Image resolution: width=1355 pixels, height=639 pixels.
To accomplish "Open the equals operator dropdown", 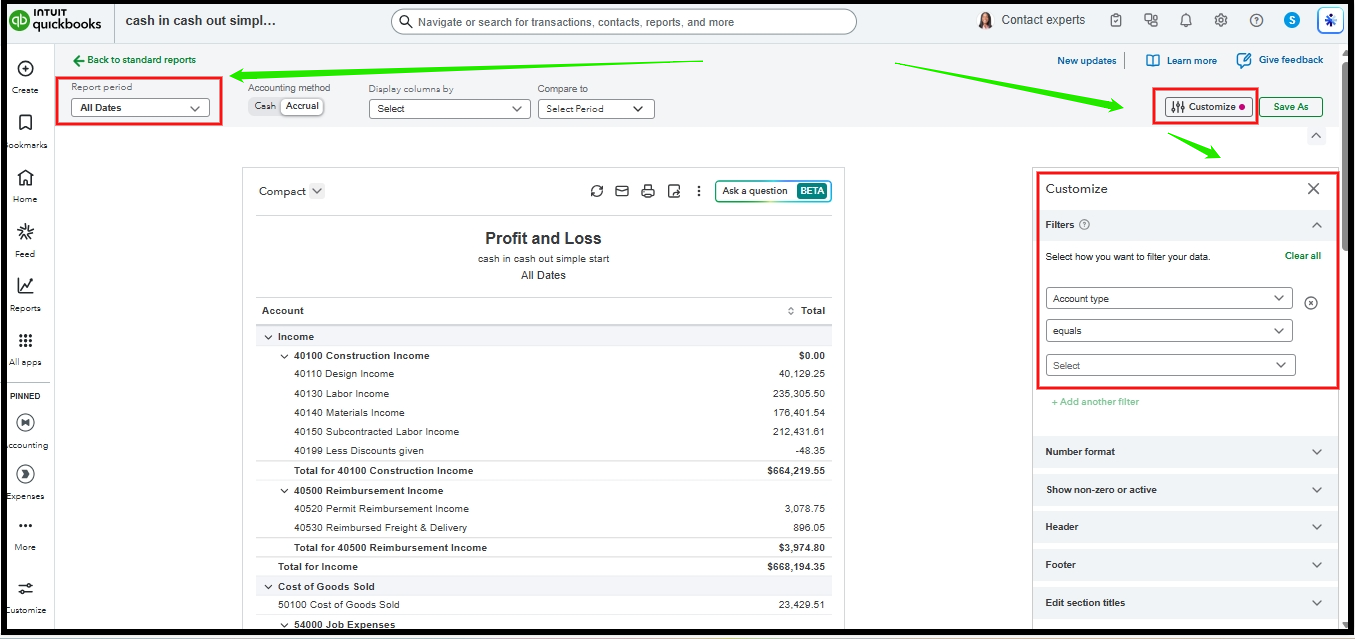I will [x=1169, y=330].
